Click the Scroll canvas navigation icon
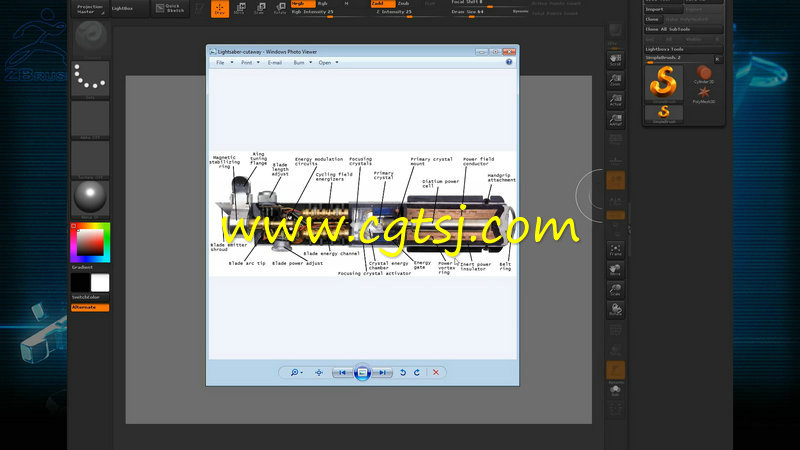Screen dimensions: 800x450 pos(615,60)
